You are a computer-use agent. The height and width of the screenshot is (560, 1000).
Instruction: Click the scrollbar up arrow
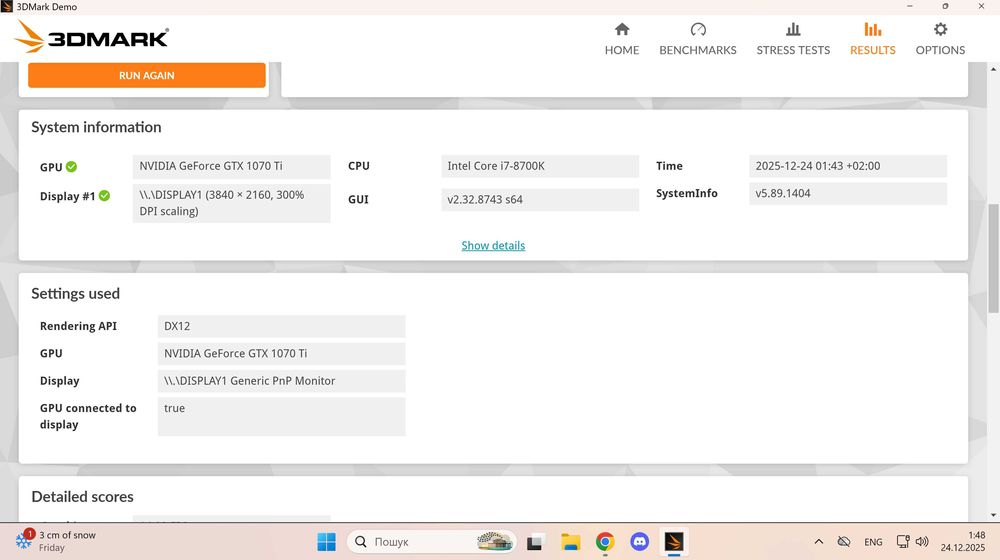(994, 68)
